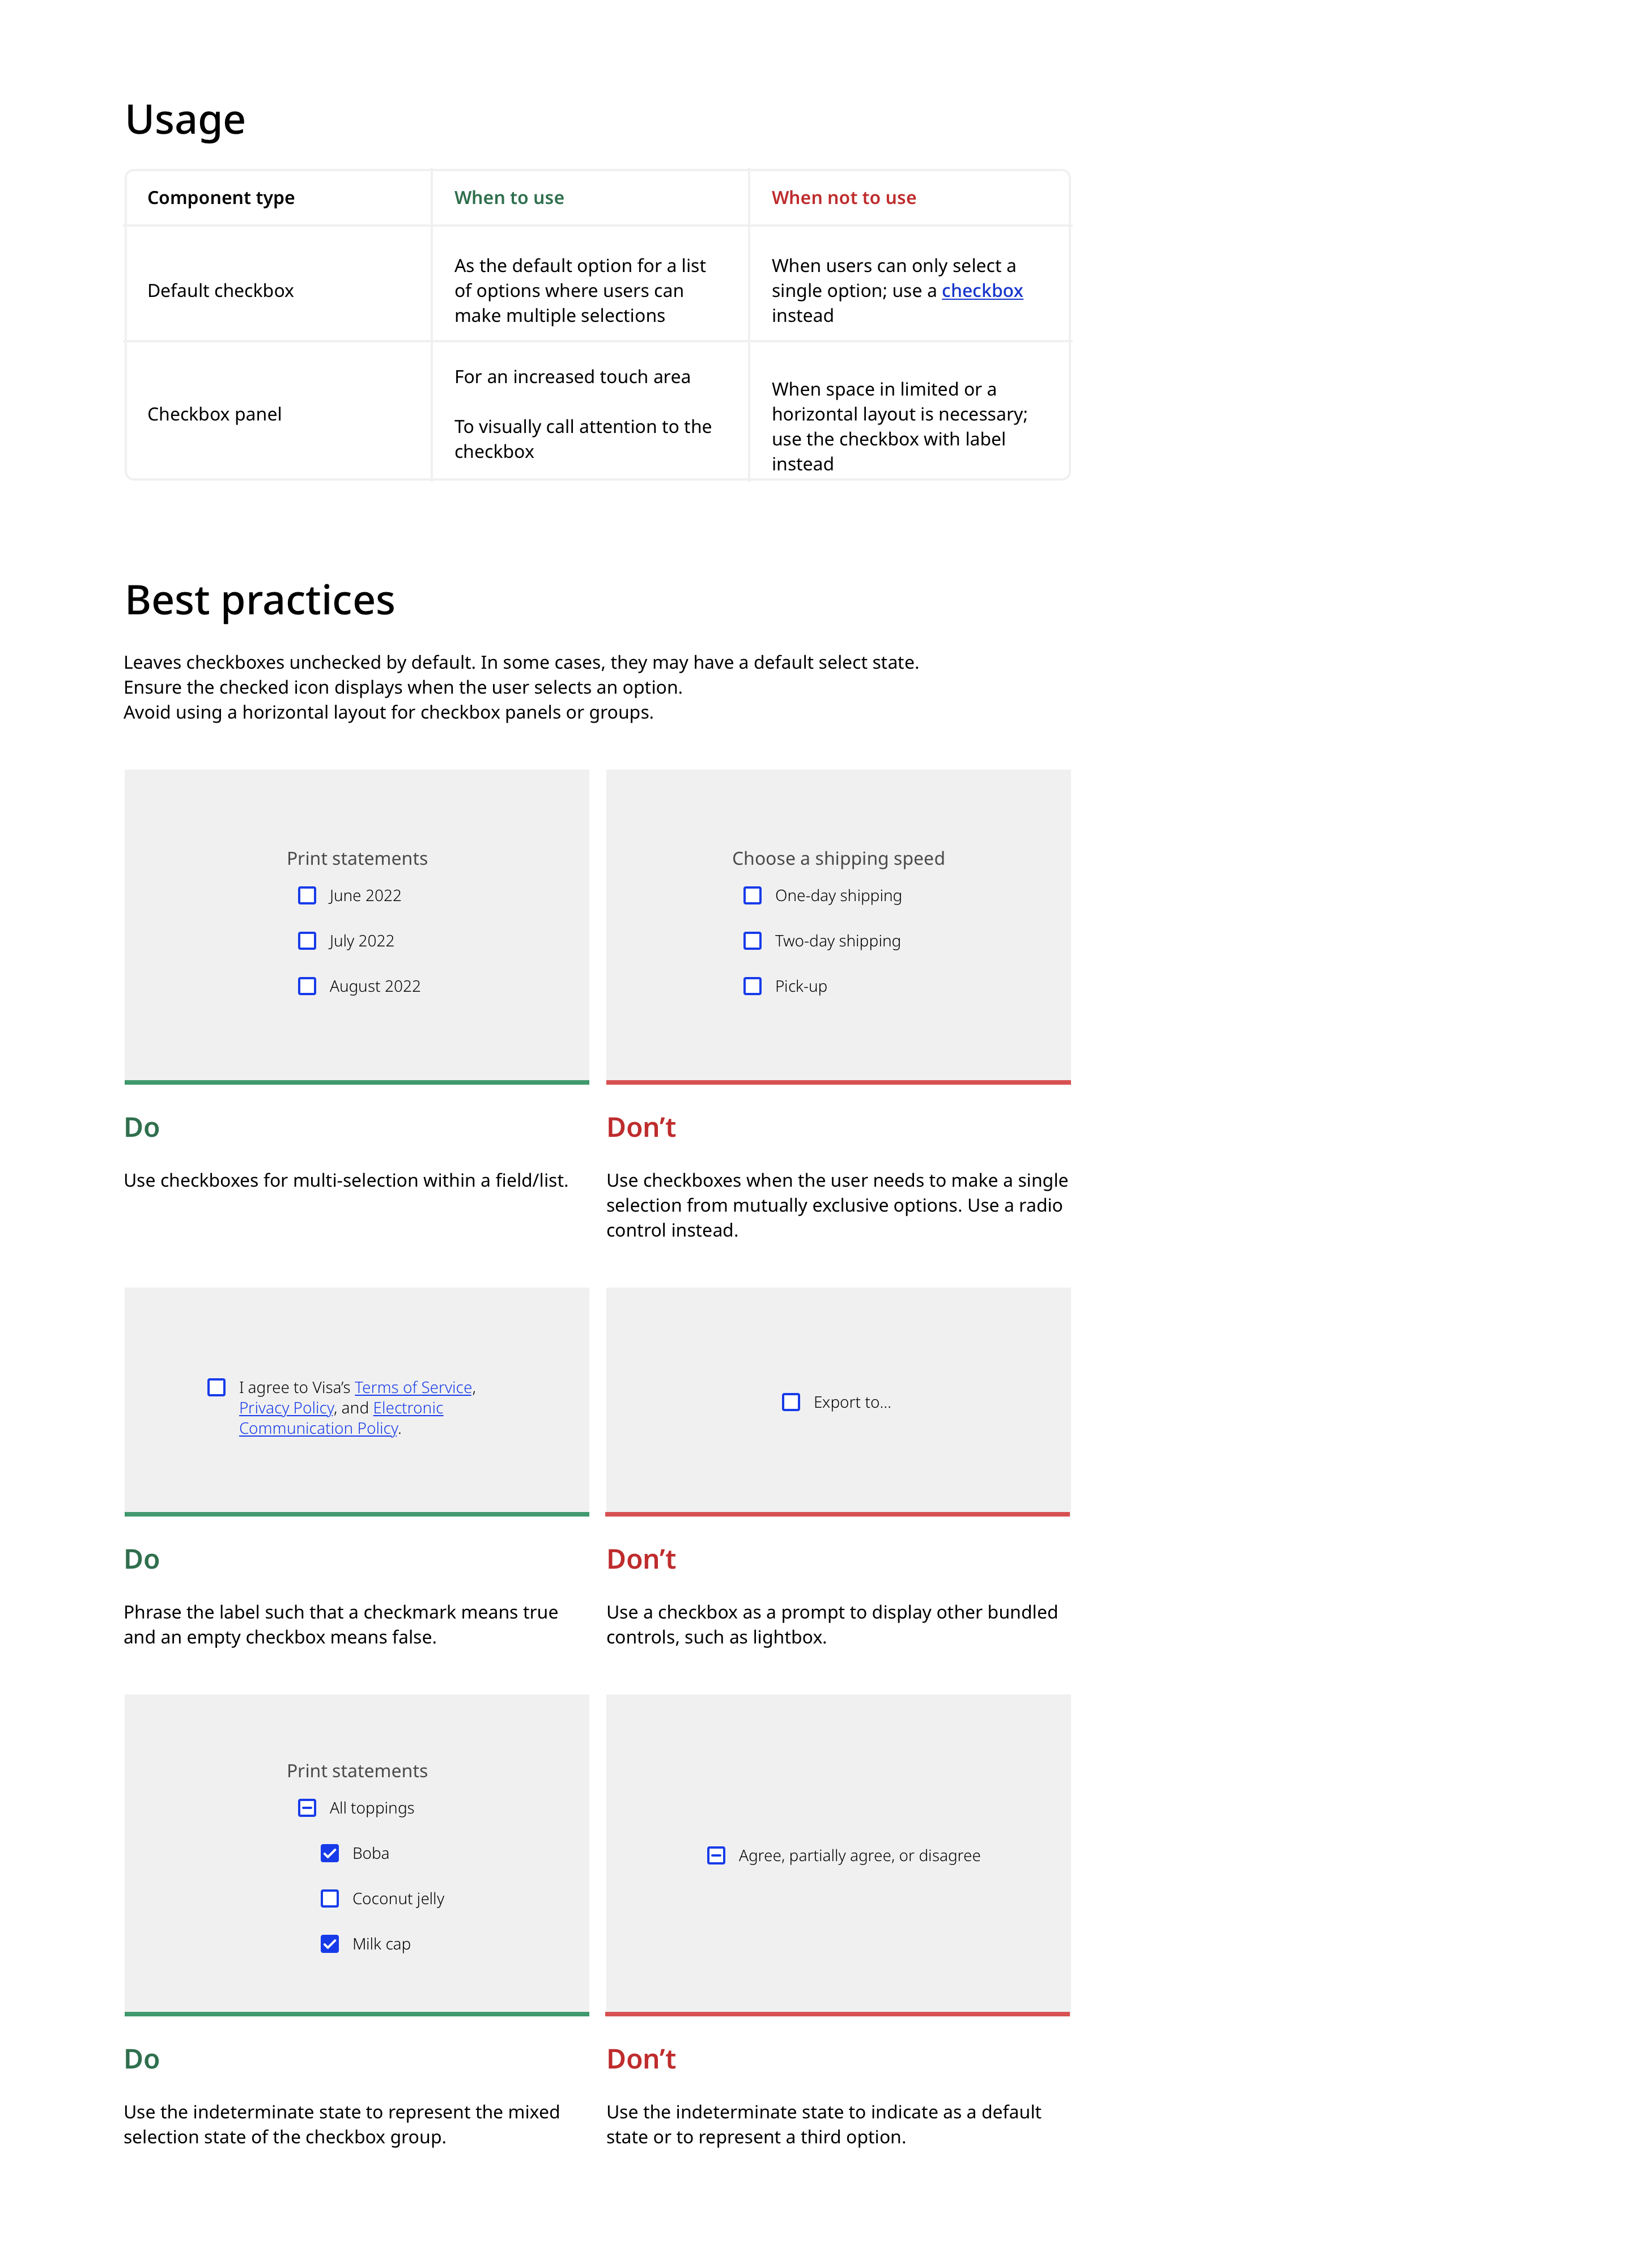Viewport: 1632px width, 2268px height.
Task: Click the indeterminate All toppings checkbox
Action: tap(307, 1808)
